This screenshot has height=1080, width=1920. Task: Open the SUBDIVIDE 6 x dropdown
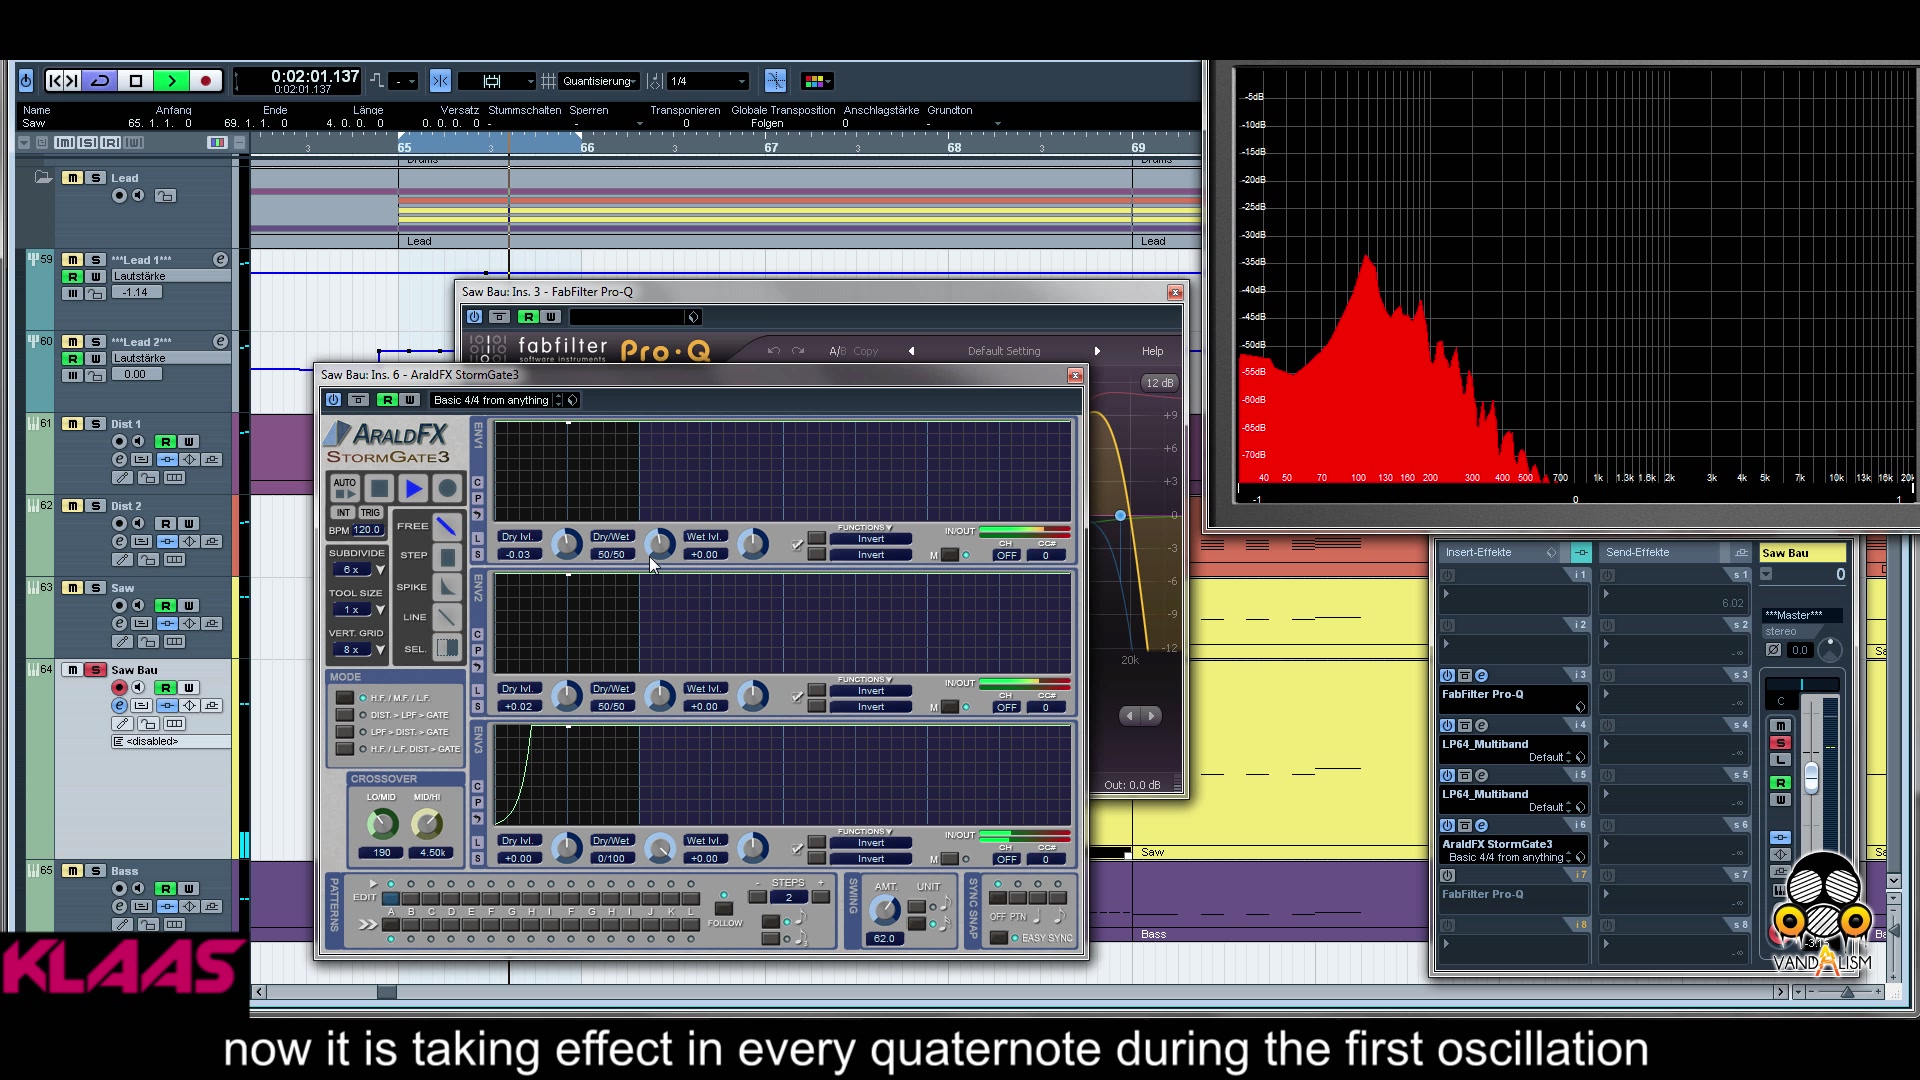[358, 570]
